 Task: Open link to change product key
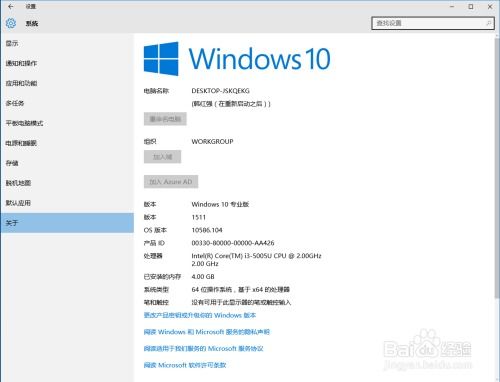[x=200, y=315]
